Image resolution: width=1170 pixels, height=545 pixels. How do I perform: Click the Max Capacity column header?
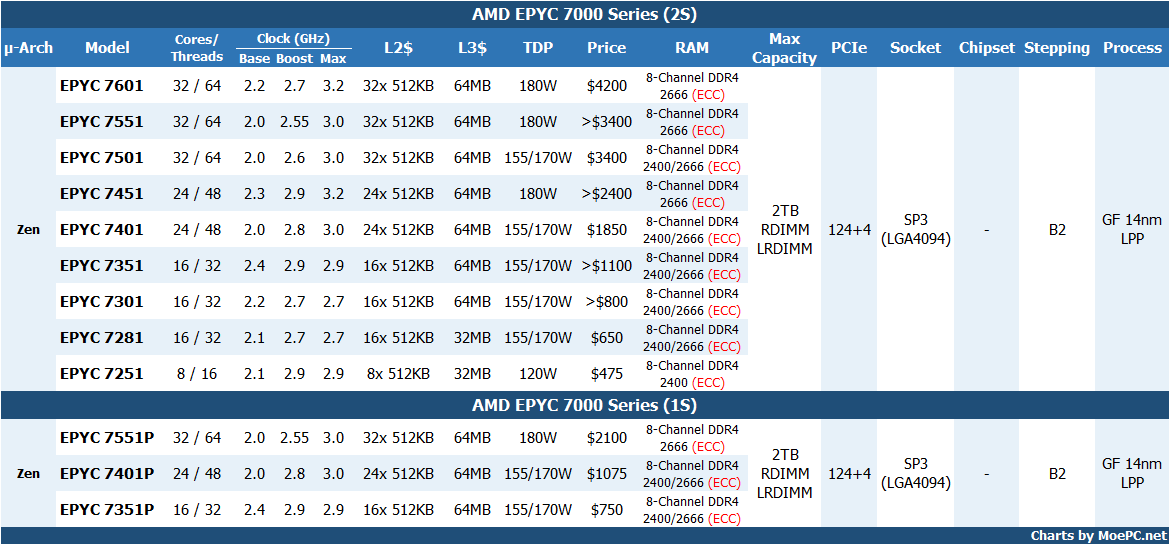(x=784, y=48)
